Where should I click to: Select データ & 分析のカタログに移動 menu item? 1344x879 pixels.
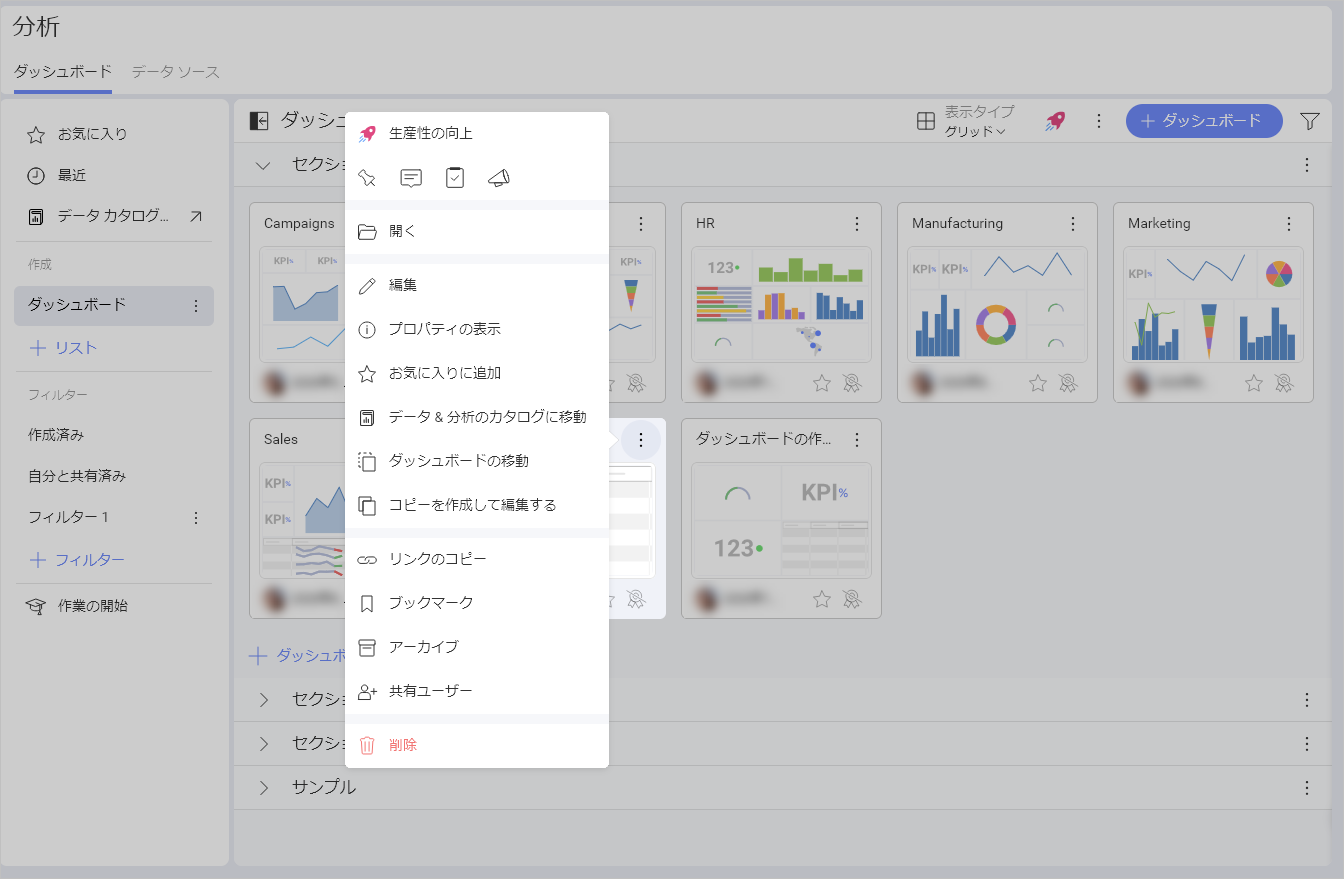click(x=477, y=418)
